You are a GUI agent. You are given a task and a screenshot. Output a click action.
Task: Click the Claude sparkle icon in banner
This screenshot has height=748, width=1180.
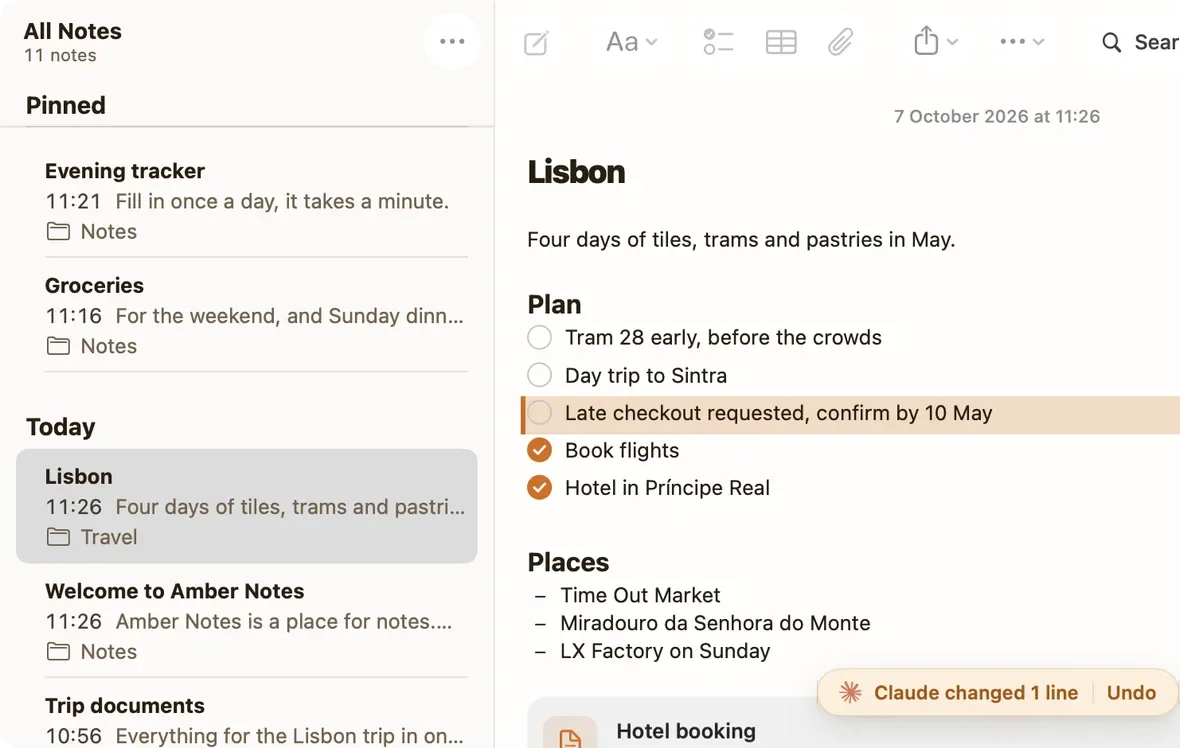click(x=850, y=692)
